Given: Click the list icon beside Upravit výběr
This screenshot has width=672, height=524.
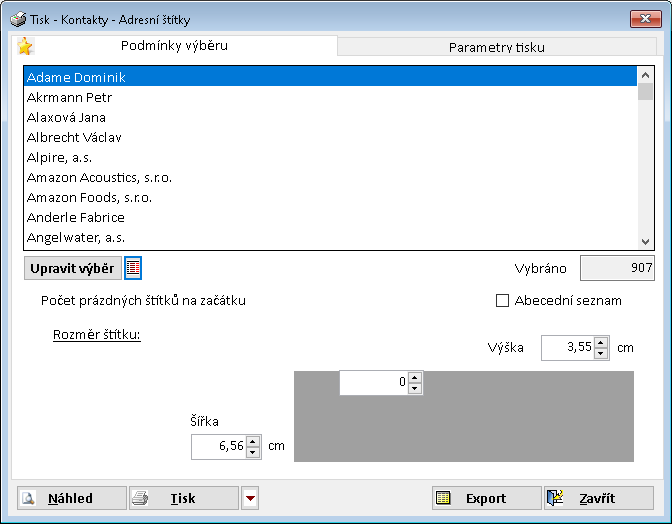Looking at the screenshot, I should pyautogui.click(x=133, y=268).
